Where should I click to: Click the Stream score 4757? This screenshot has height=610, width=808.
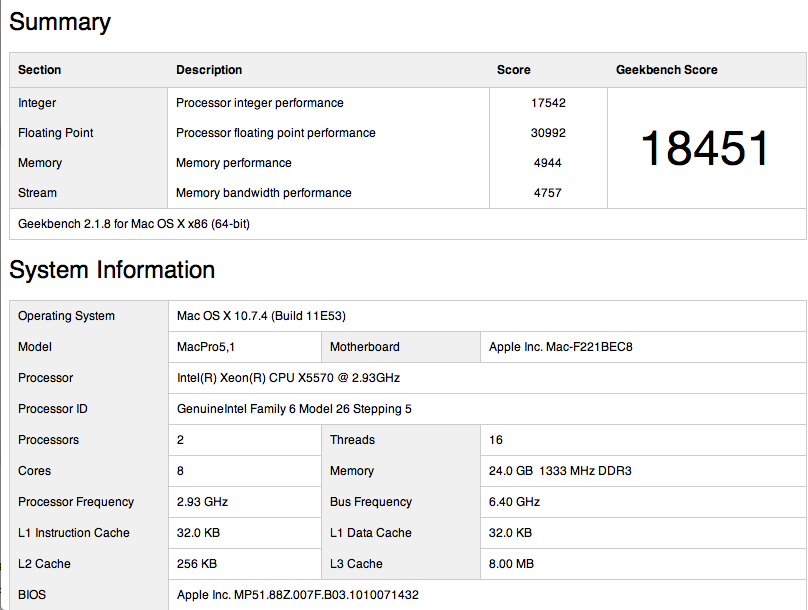point(548,193)
